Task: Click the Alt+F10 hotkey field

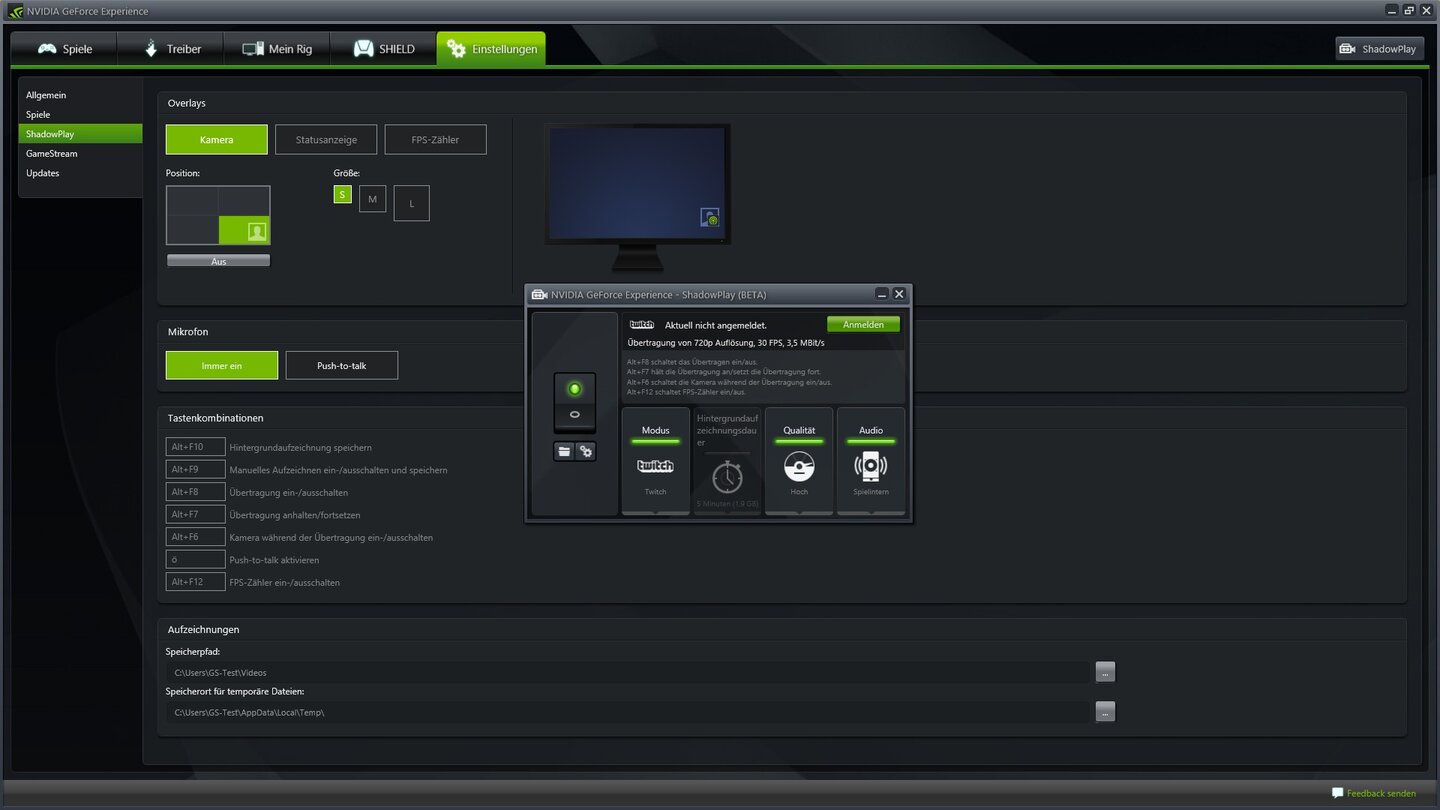Action: pos(196,447)
